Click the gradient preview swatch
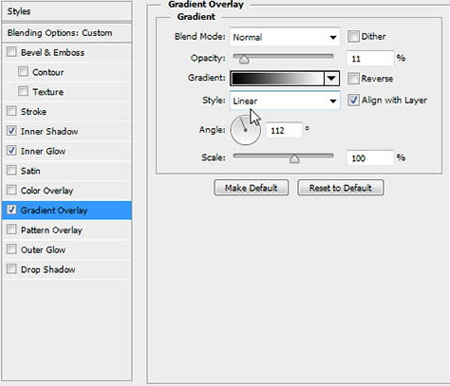Viewport: 450px width, 386px height. 277,78
